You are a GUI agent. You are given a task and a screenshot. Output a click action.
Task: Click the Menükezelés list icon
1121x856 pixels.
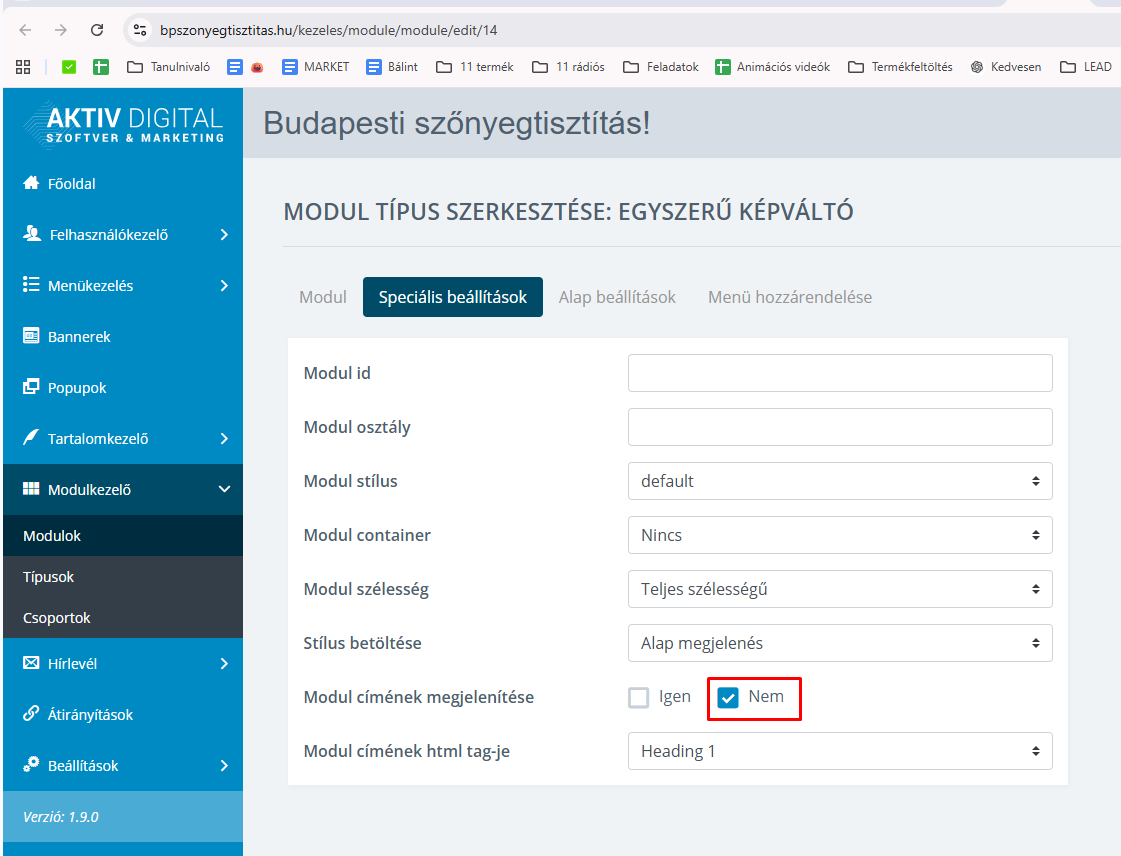point(31,285)
